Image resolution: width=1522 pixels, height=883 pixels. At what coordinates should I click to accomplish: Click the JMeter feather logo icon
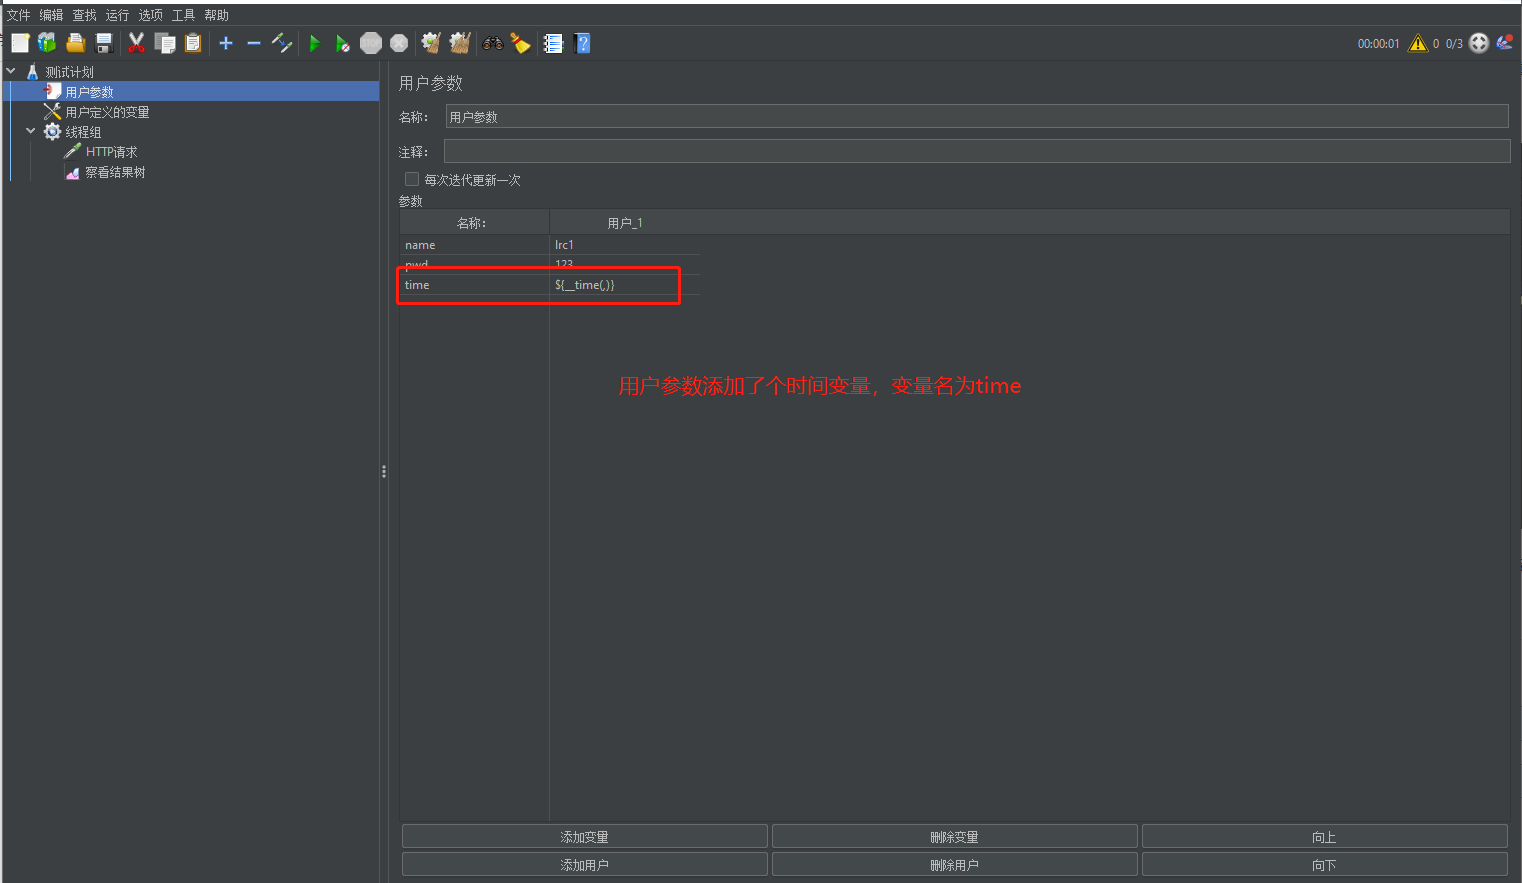pos(1504,42)
